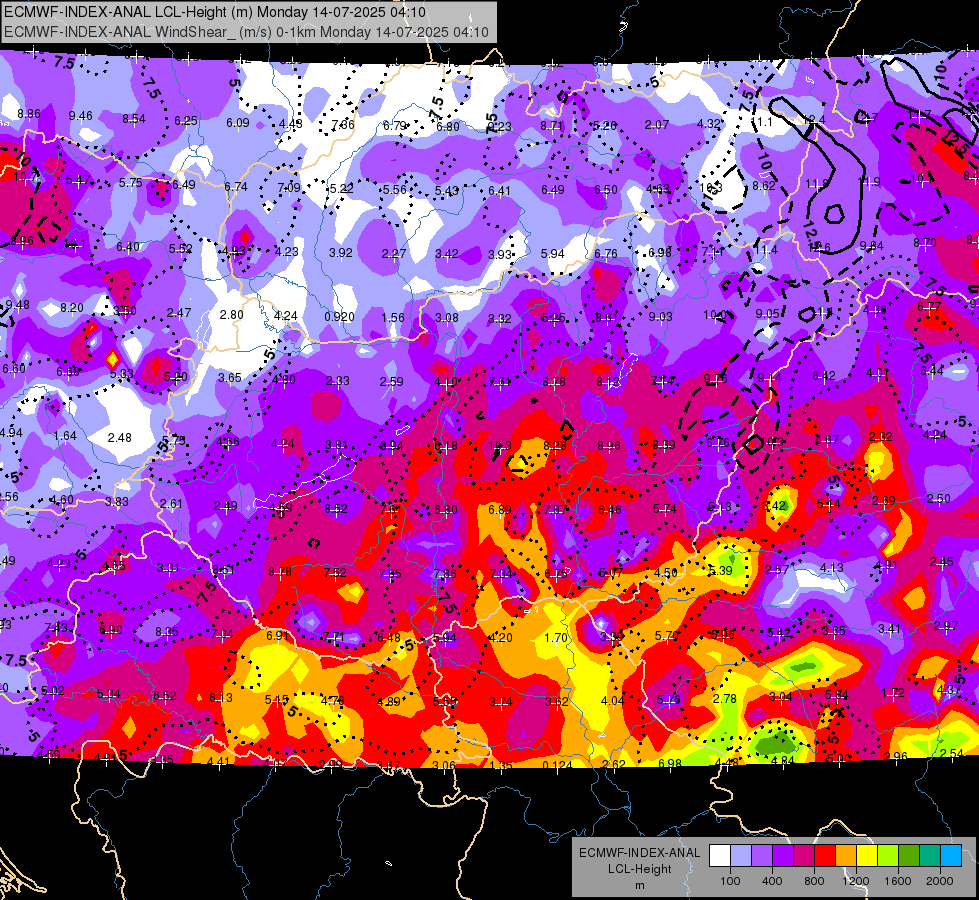Click the grid value 6.13
This screenshot has height=900, width=979.
[221, 698]
